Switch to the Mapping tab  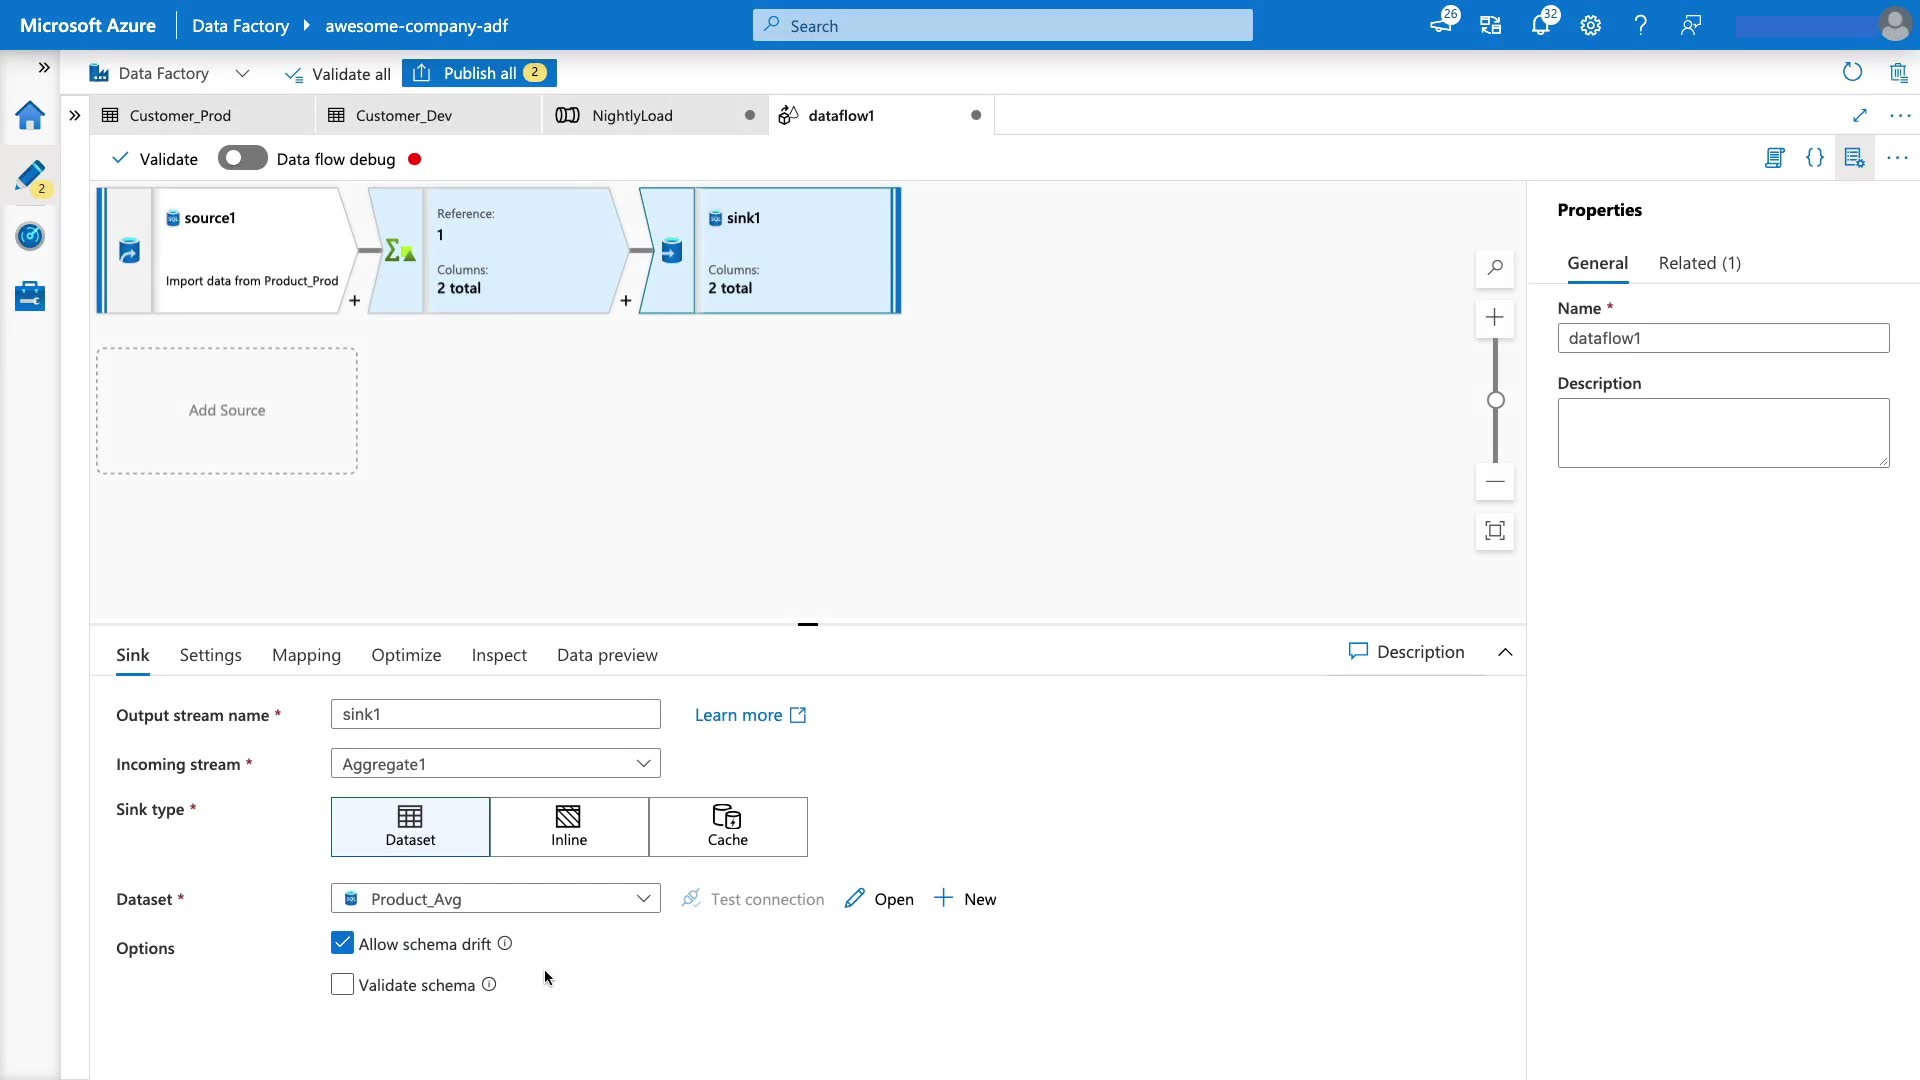(306, 655)
